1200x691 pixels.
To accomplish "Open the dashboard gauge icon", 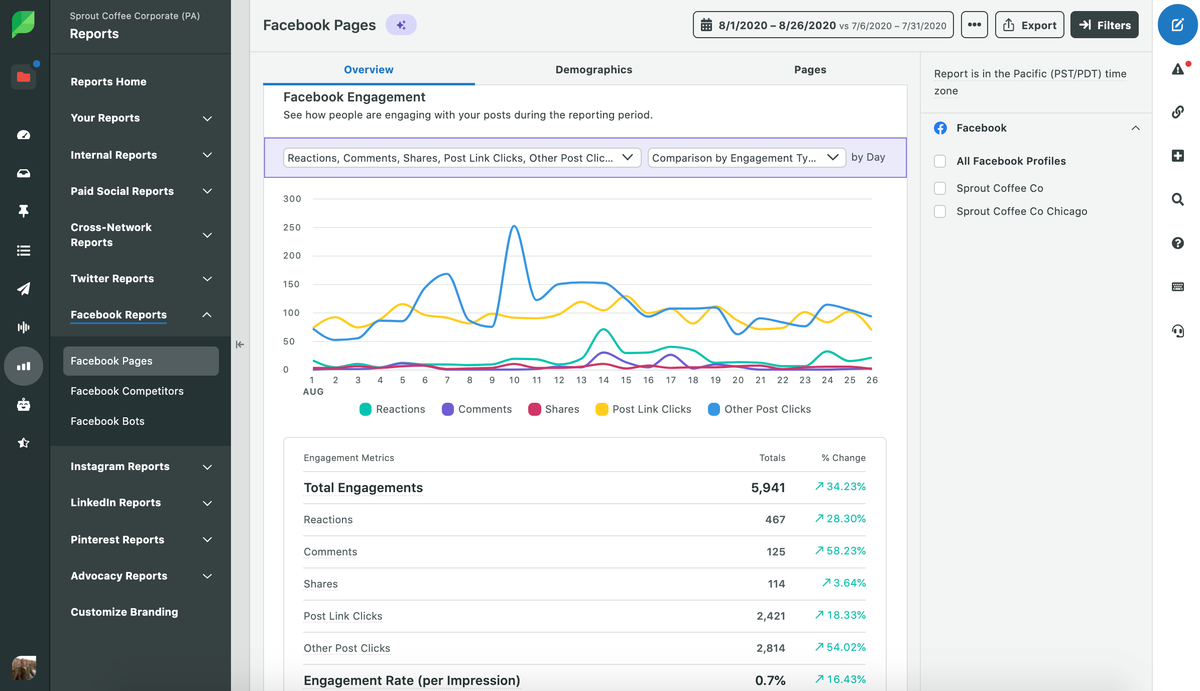I will [24, 135].
